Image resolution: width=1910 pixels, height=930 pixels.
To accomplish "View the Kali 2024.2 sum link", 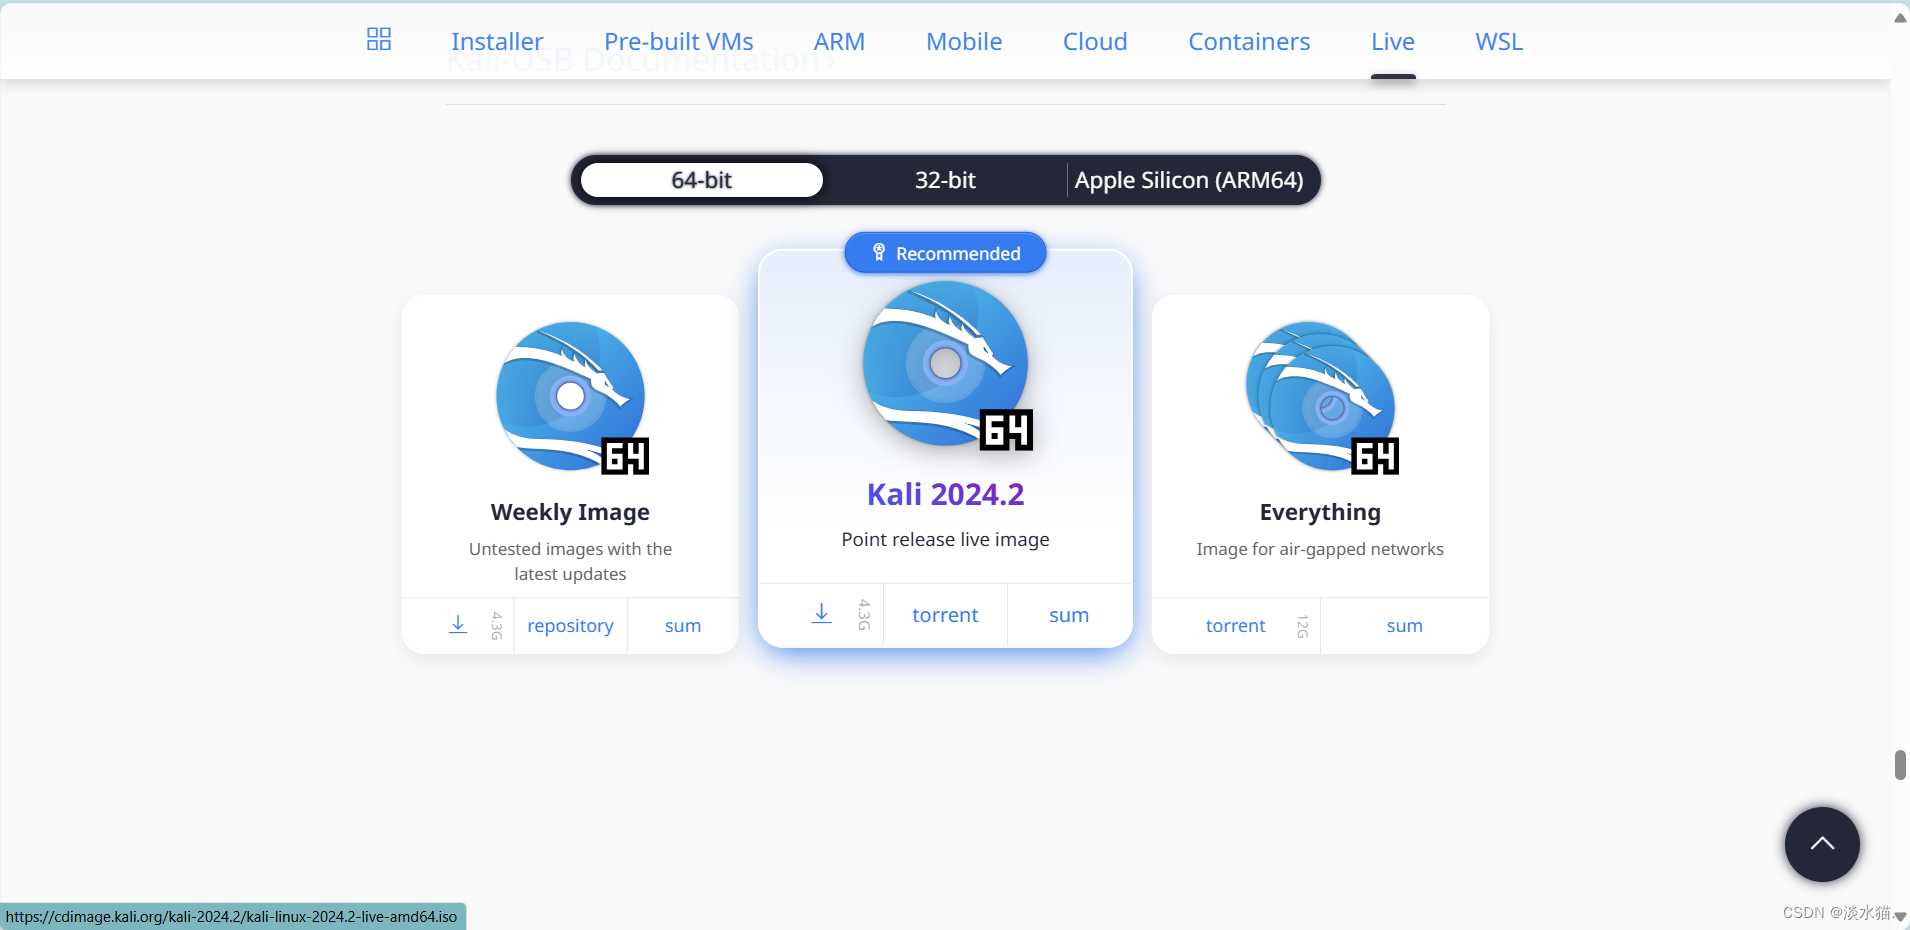I will click(1069, 615).
